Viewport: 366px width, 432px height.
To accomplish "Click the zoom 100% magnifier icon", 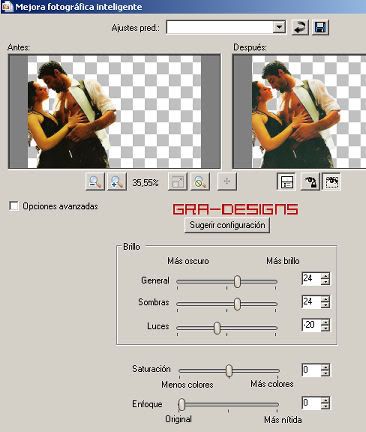I will point(200,182).
